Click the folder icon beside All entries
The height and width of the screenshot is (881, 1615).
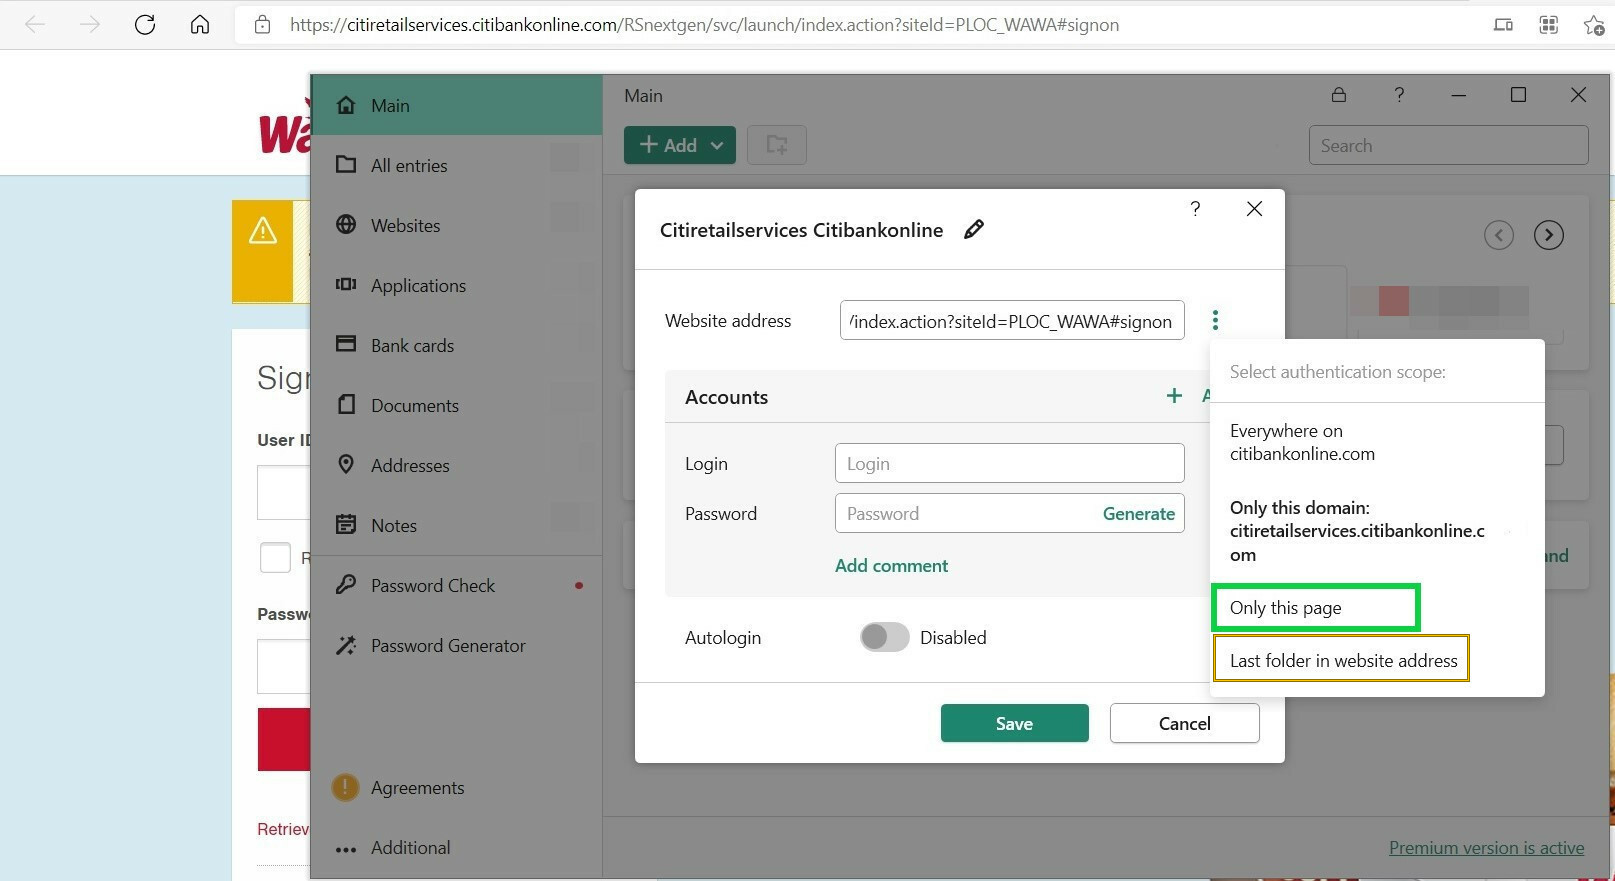[x=346, y=164]
